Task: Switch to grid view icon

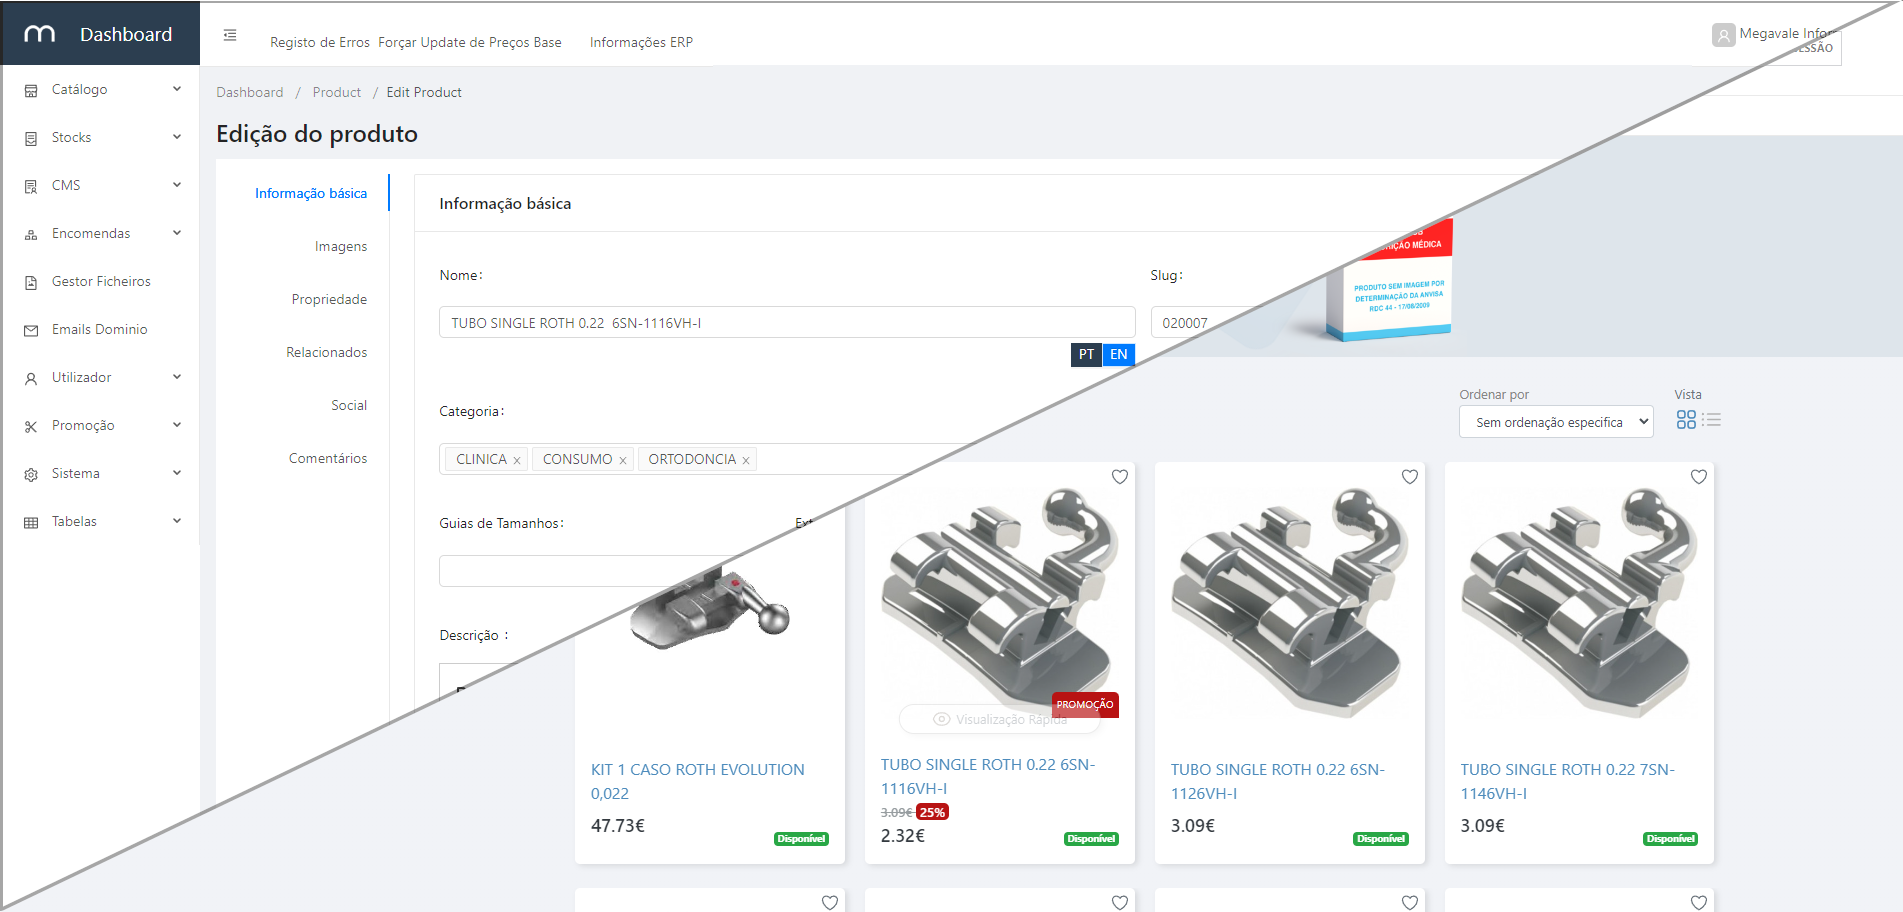Action: (1686, 420)
